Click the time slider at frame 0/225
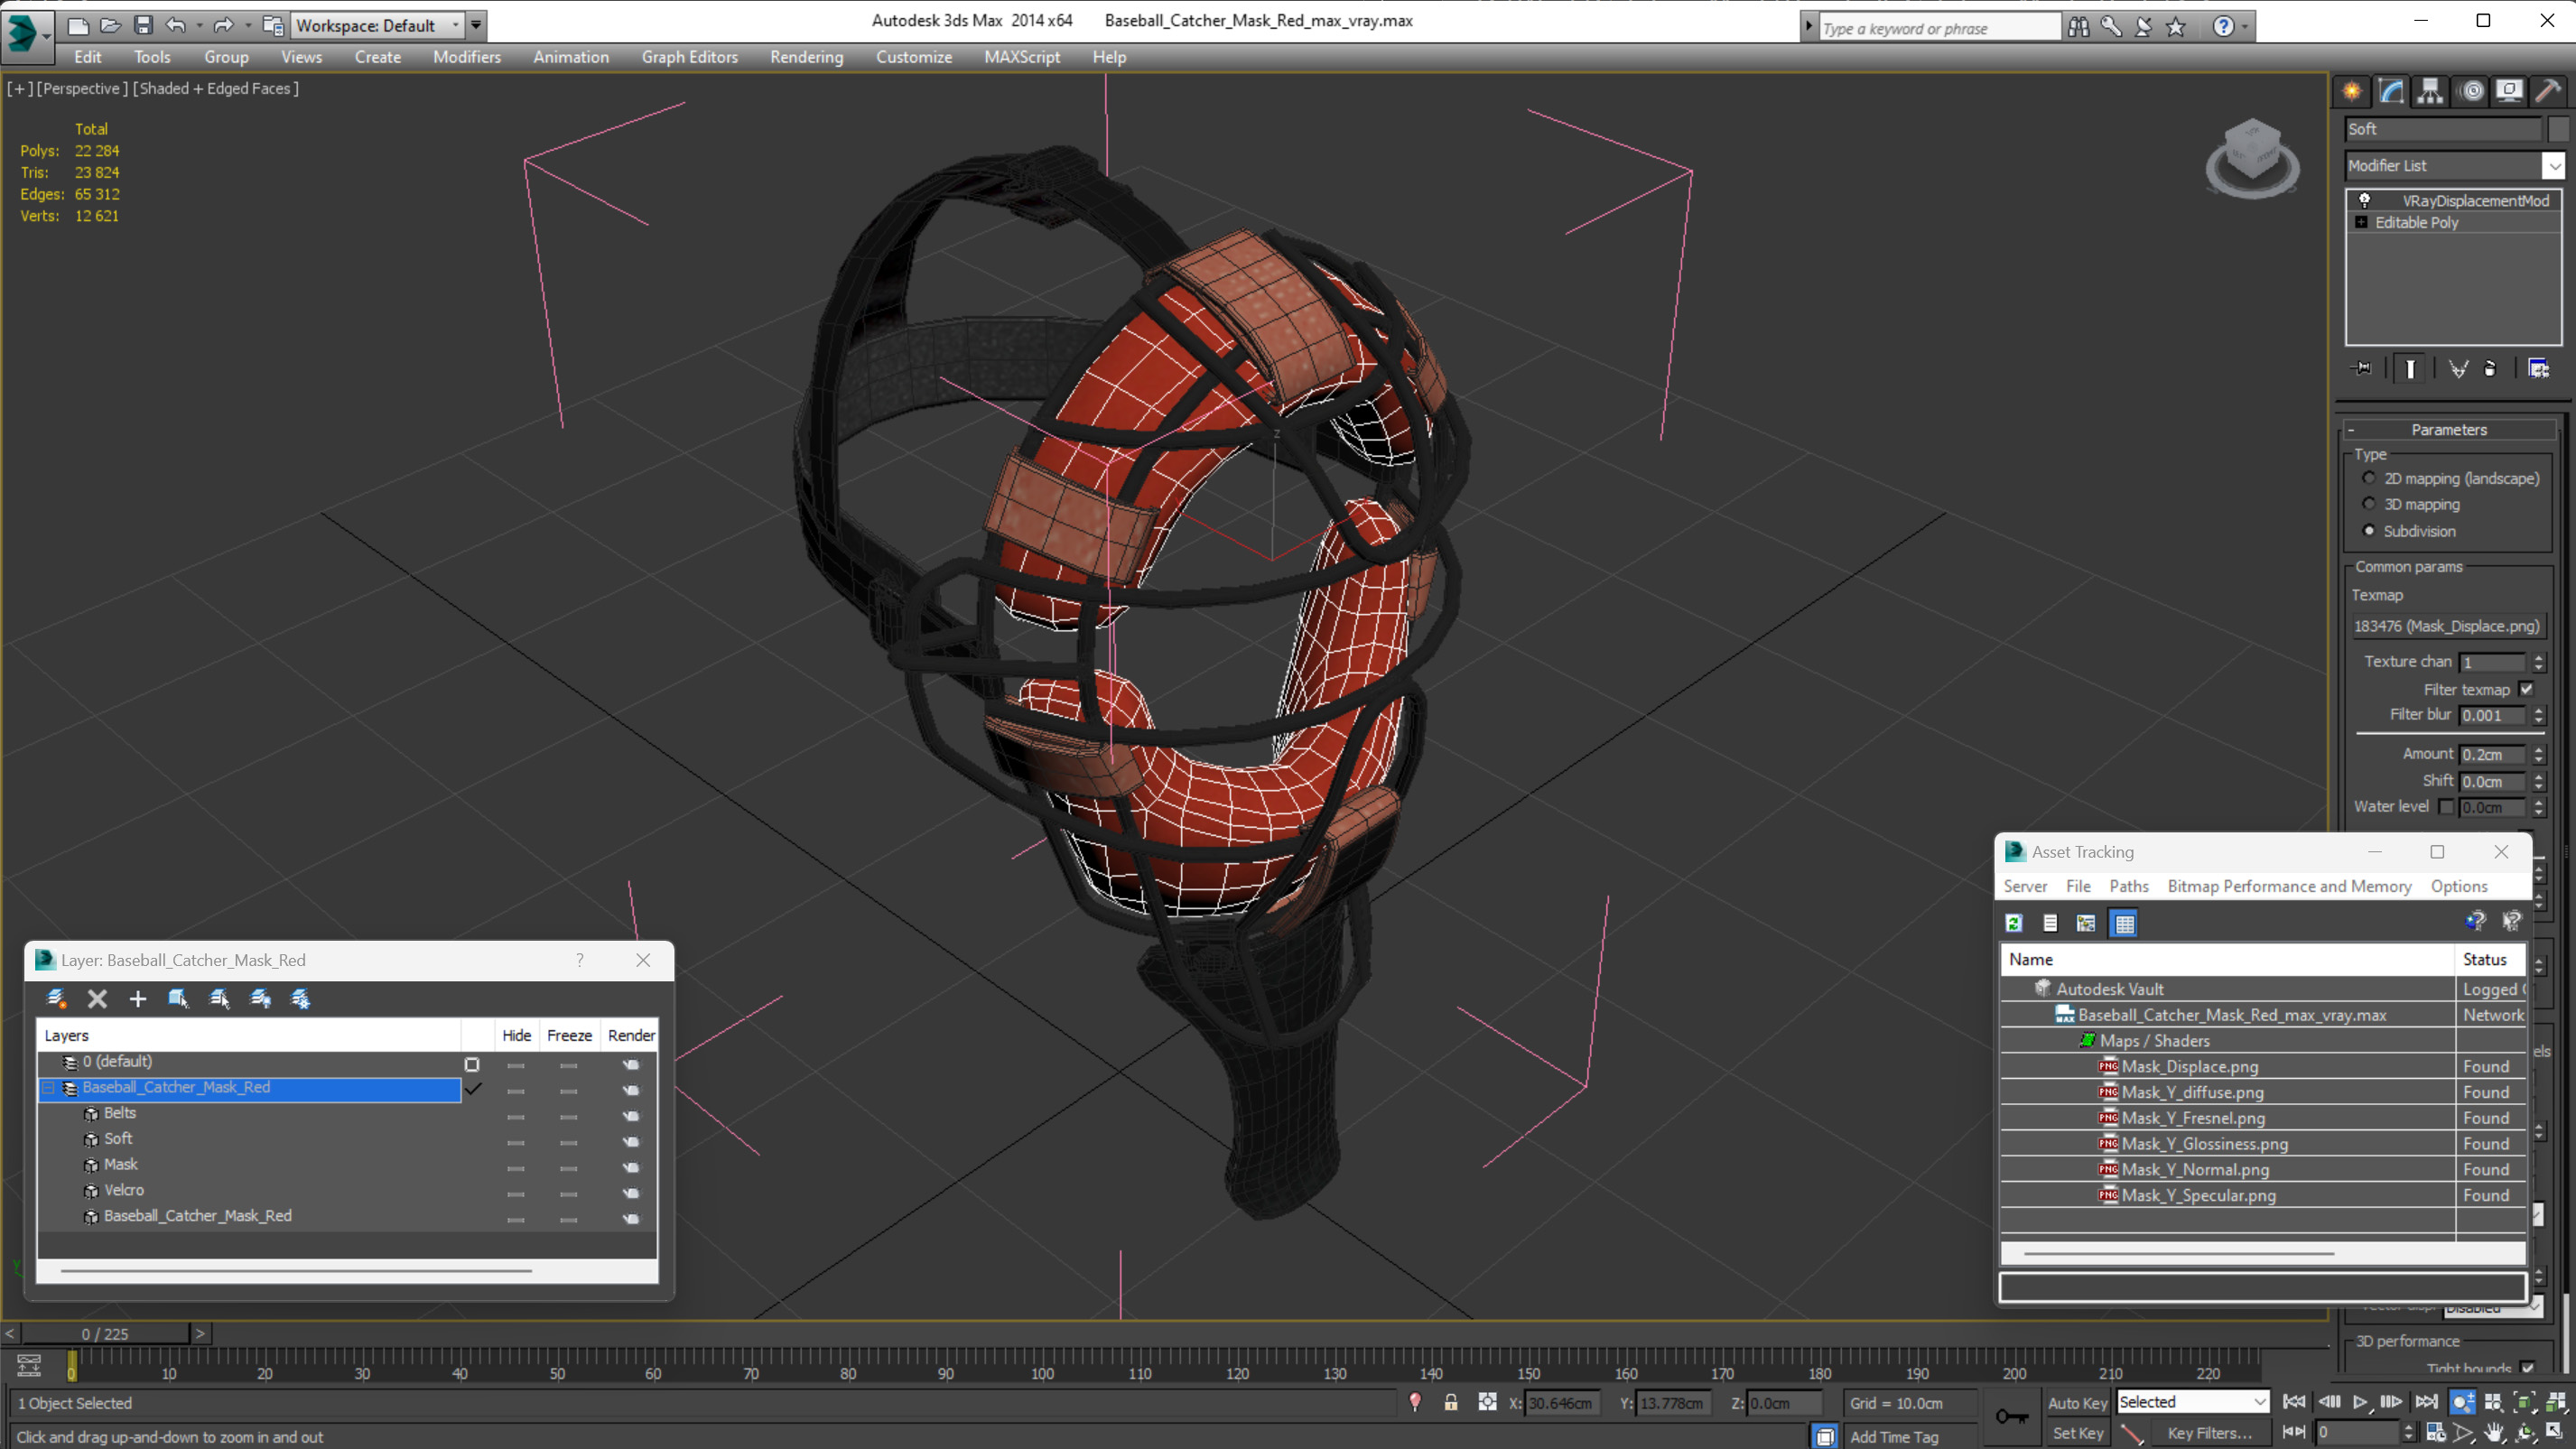The height and width of the screenshot is (1449, 2576). pos(105,1333)
